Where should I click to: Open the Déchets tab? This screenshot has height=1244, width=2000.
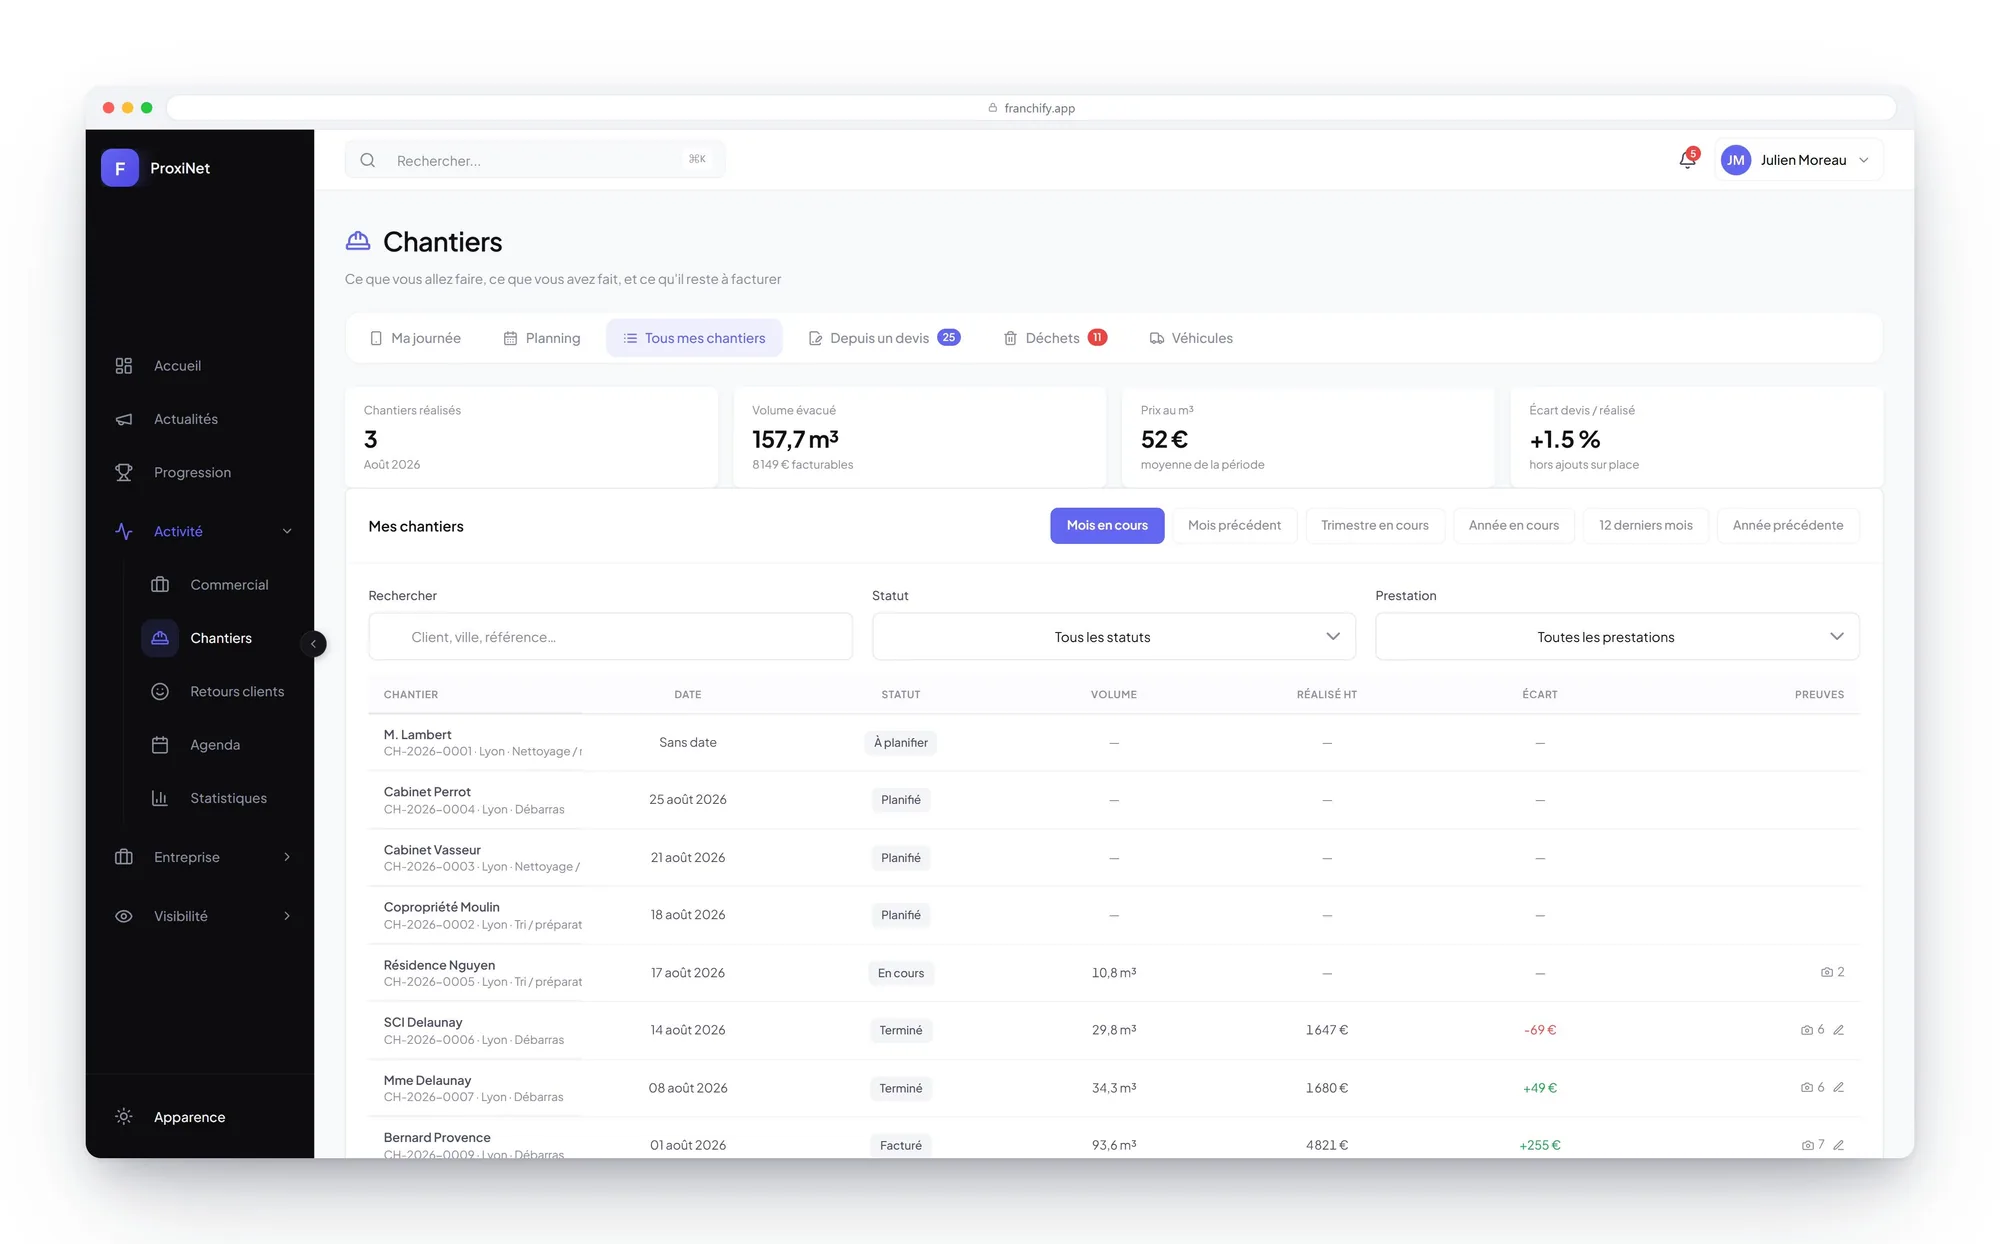point(1054,338)
